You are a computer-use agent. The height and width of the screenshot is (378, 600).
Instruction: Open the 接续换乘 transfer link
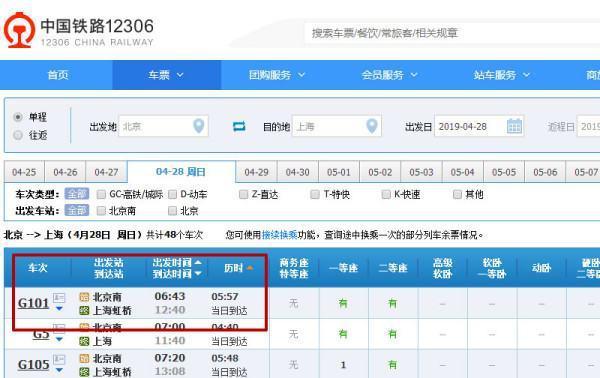(280, 235)
